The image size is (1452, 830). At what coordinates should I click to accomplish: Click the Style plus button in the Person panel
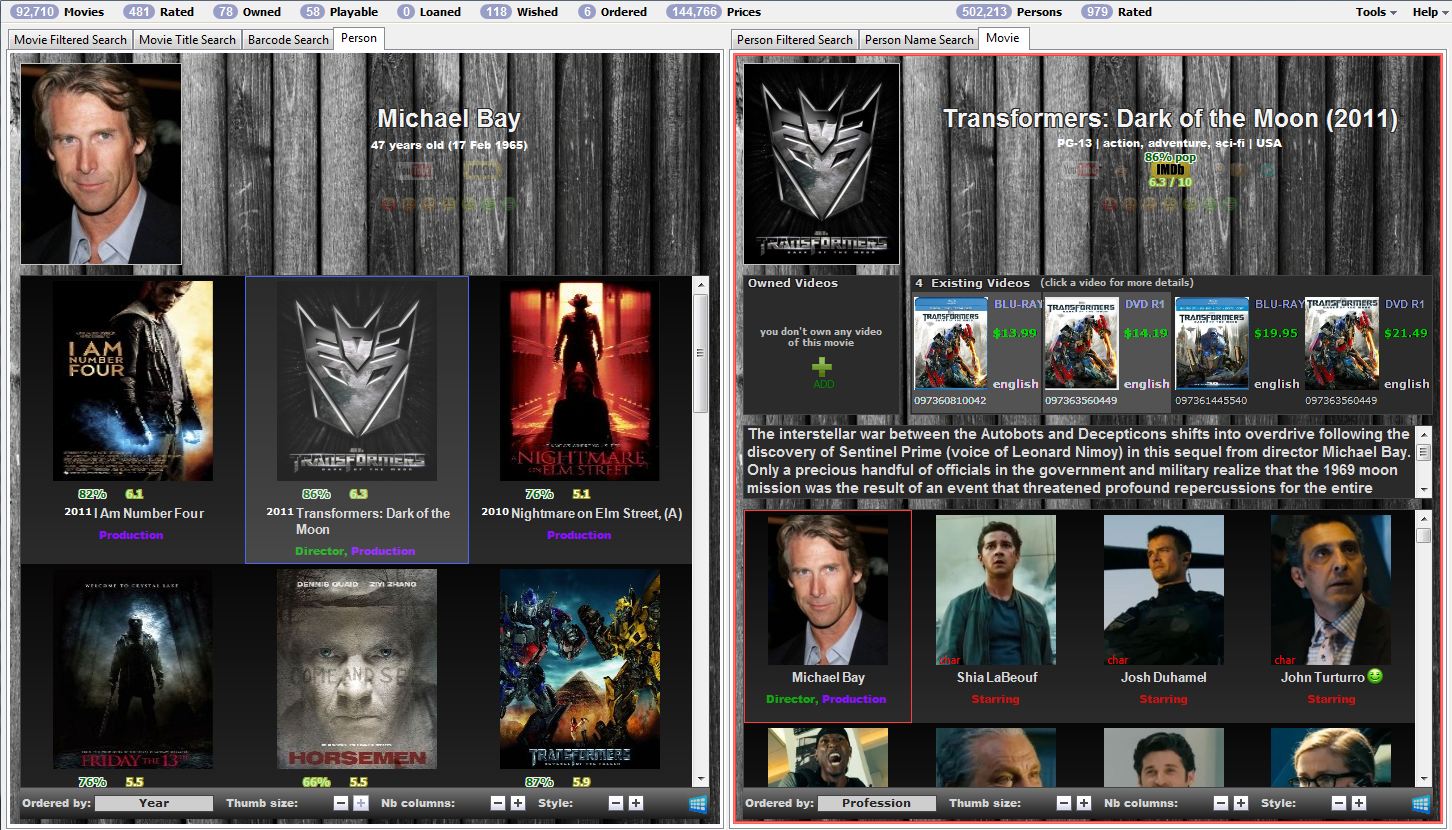(636, 803)
